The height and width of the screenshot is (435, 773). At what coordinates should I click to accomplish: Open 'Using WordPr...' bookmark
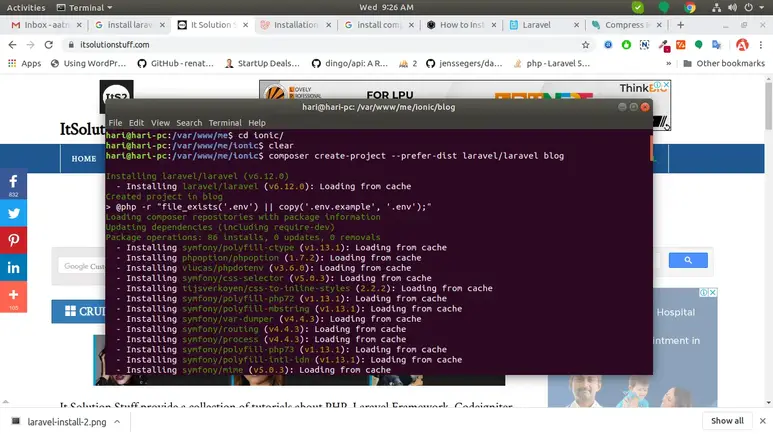click(x=89, y=63)
